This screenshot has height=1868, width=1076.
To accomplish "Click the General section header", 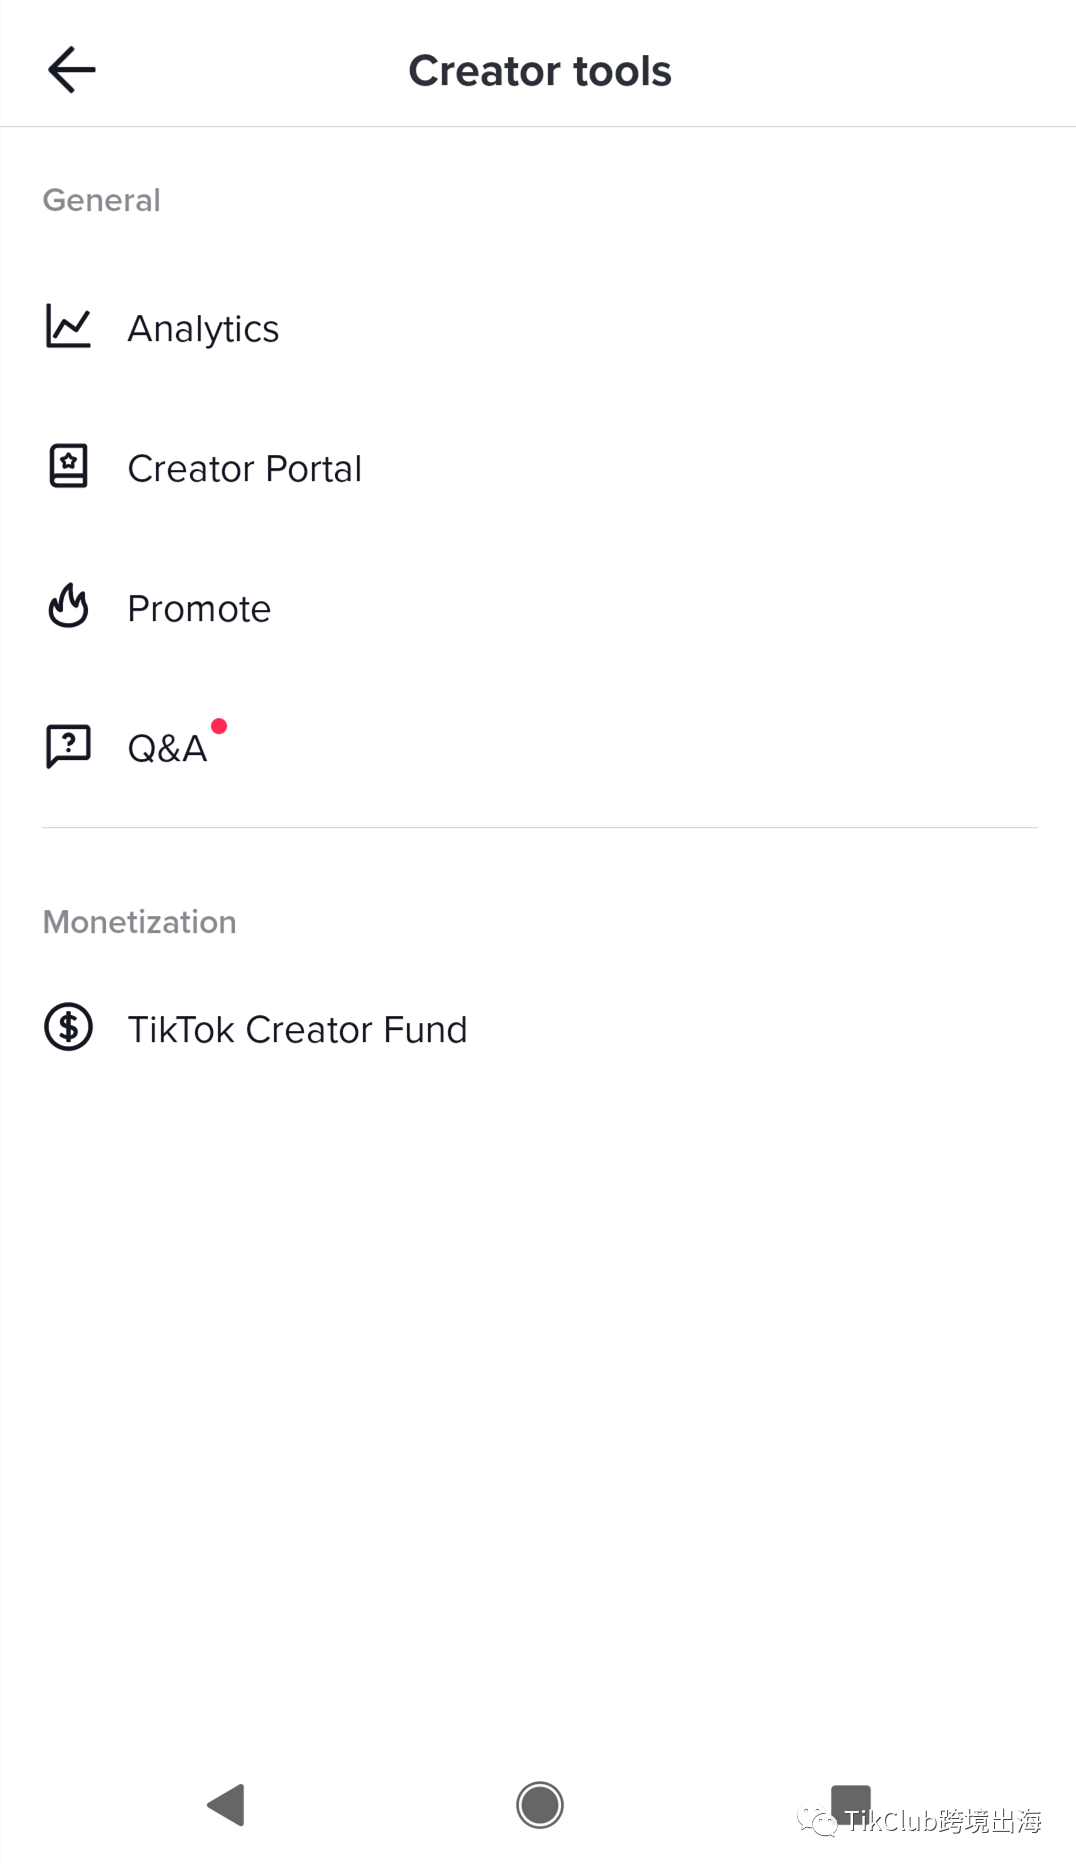I will click(102, 200).
